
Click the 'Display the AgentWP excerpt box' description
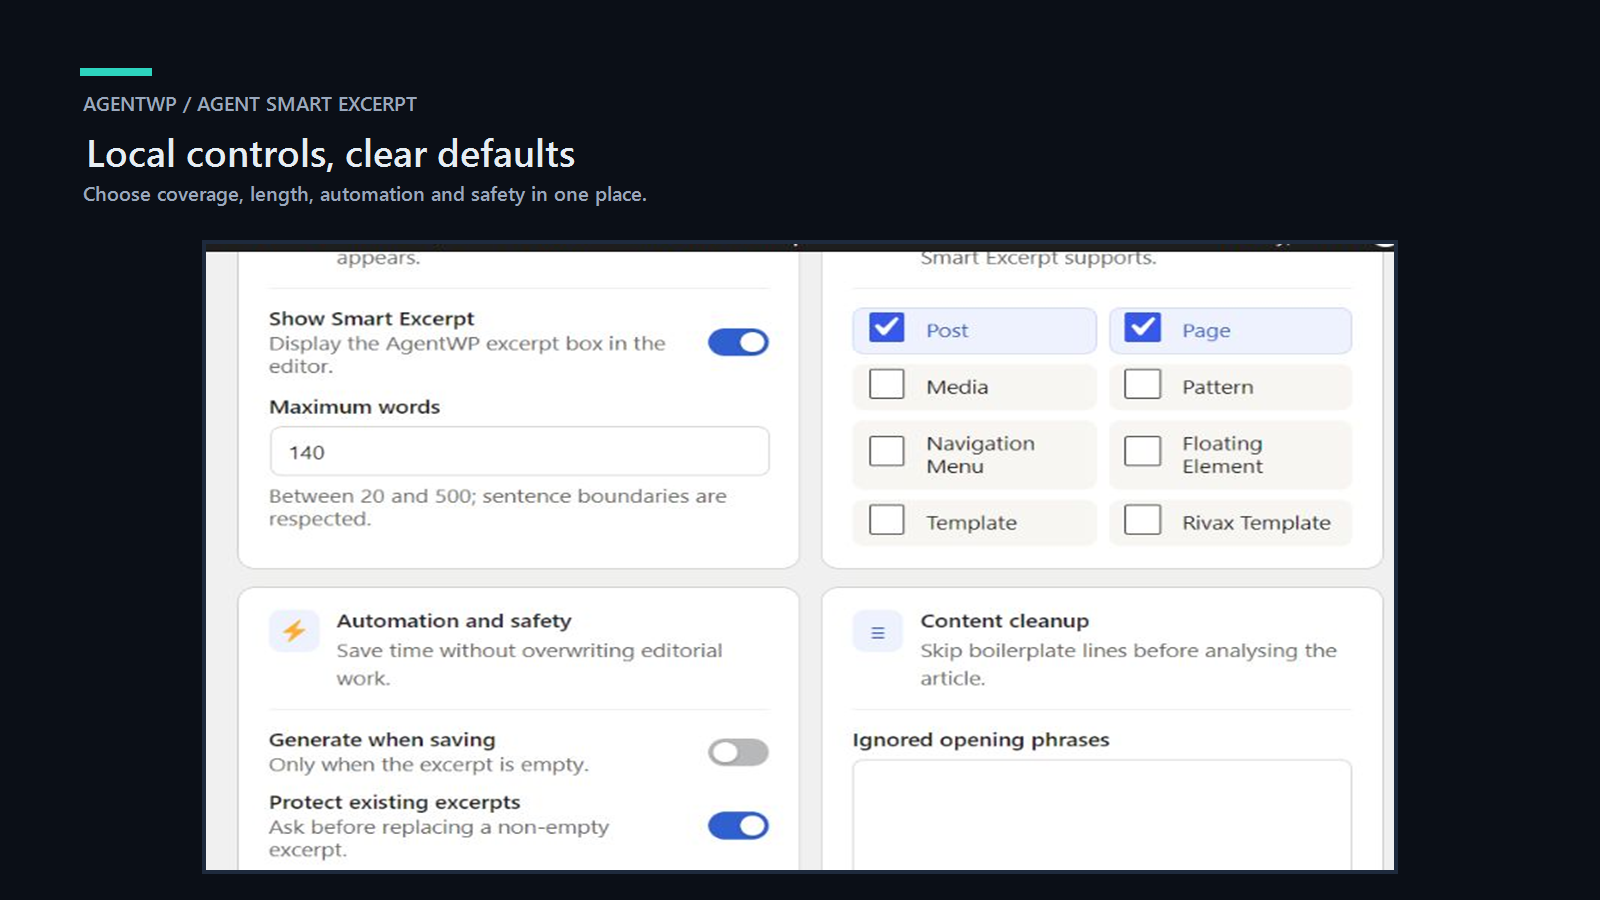tap(467, 355)
